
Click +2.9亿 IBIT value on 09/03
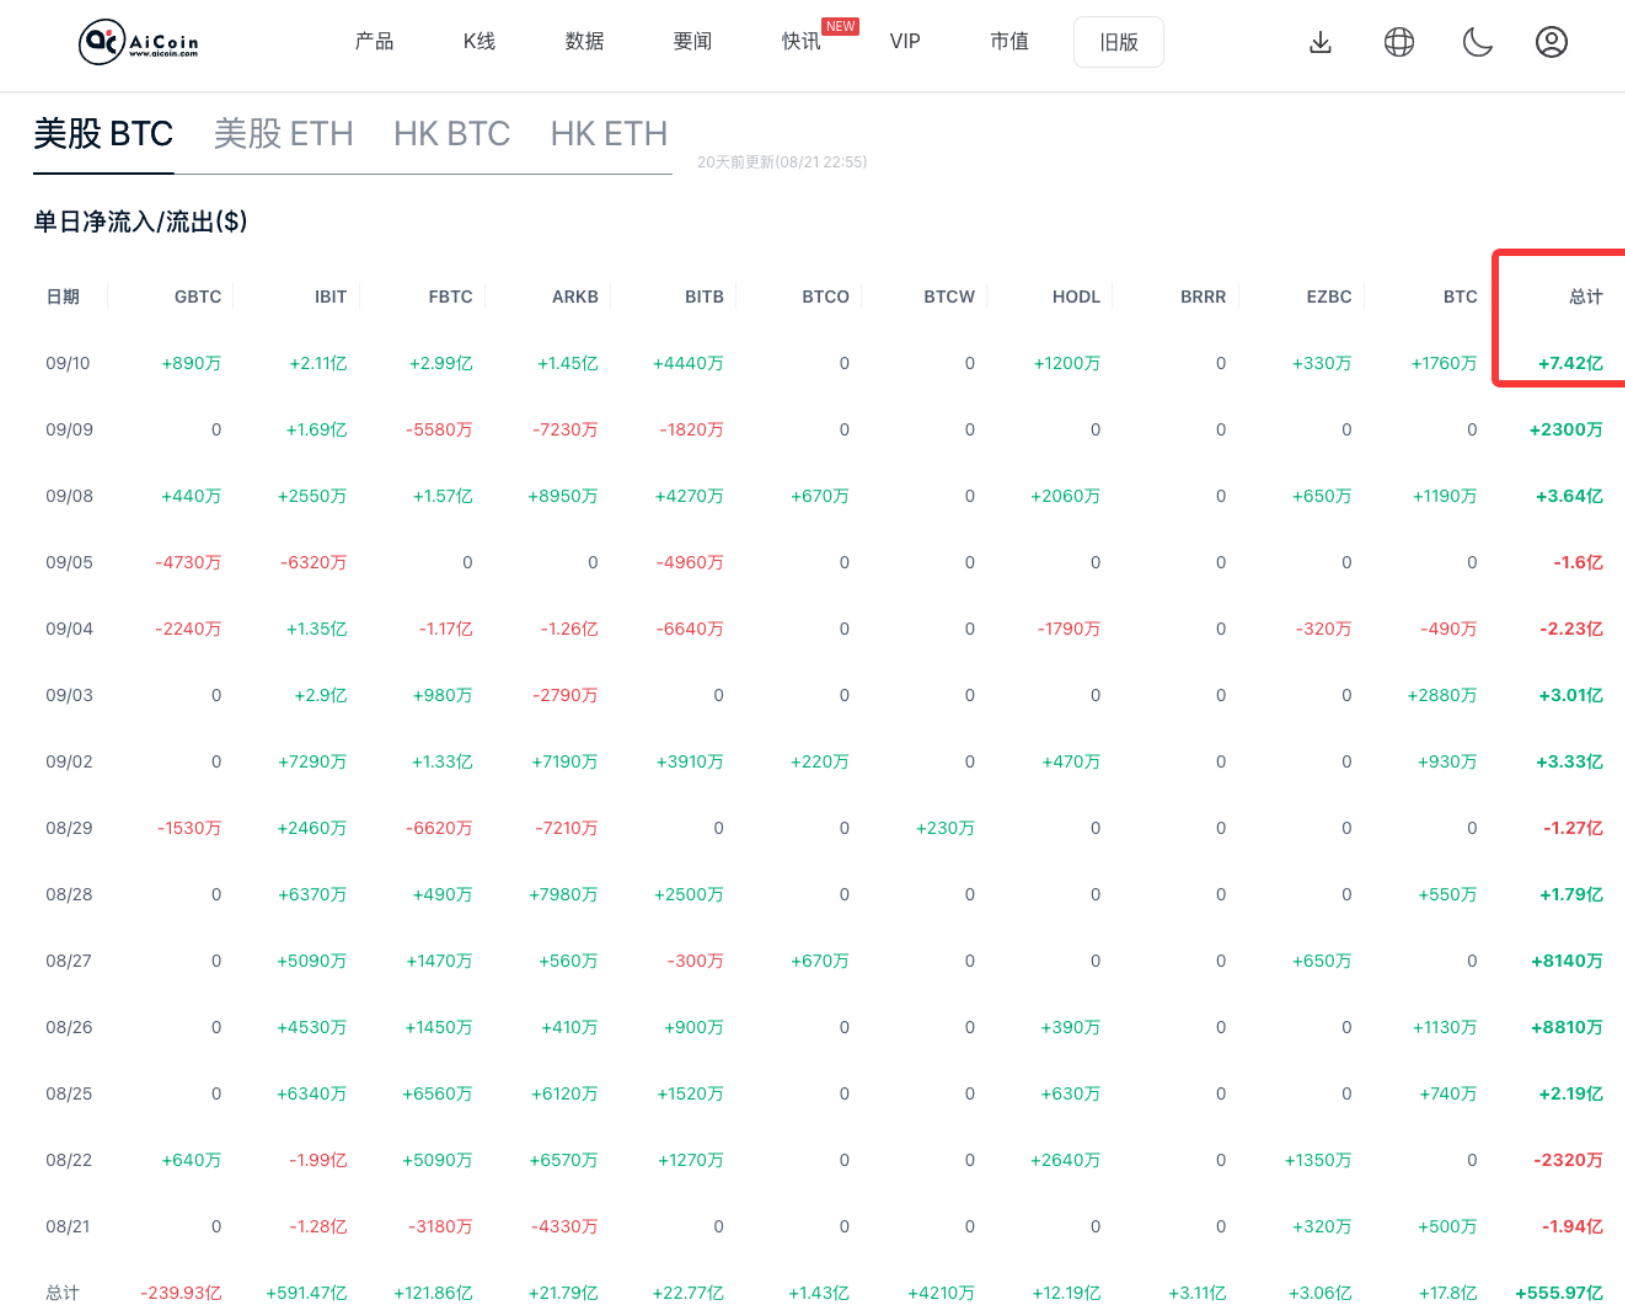pyautogui.click(x=320, y=695)
